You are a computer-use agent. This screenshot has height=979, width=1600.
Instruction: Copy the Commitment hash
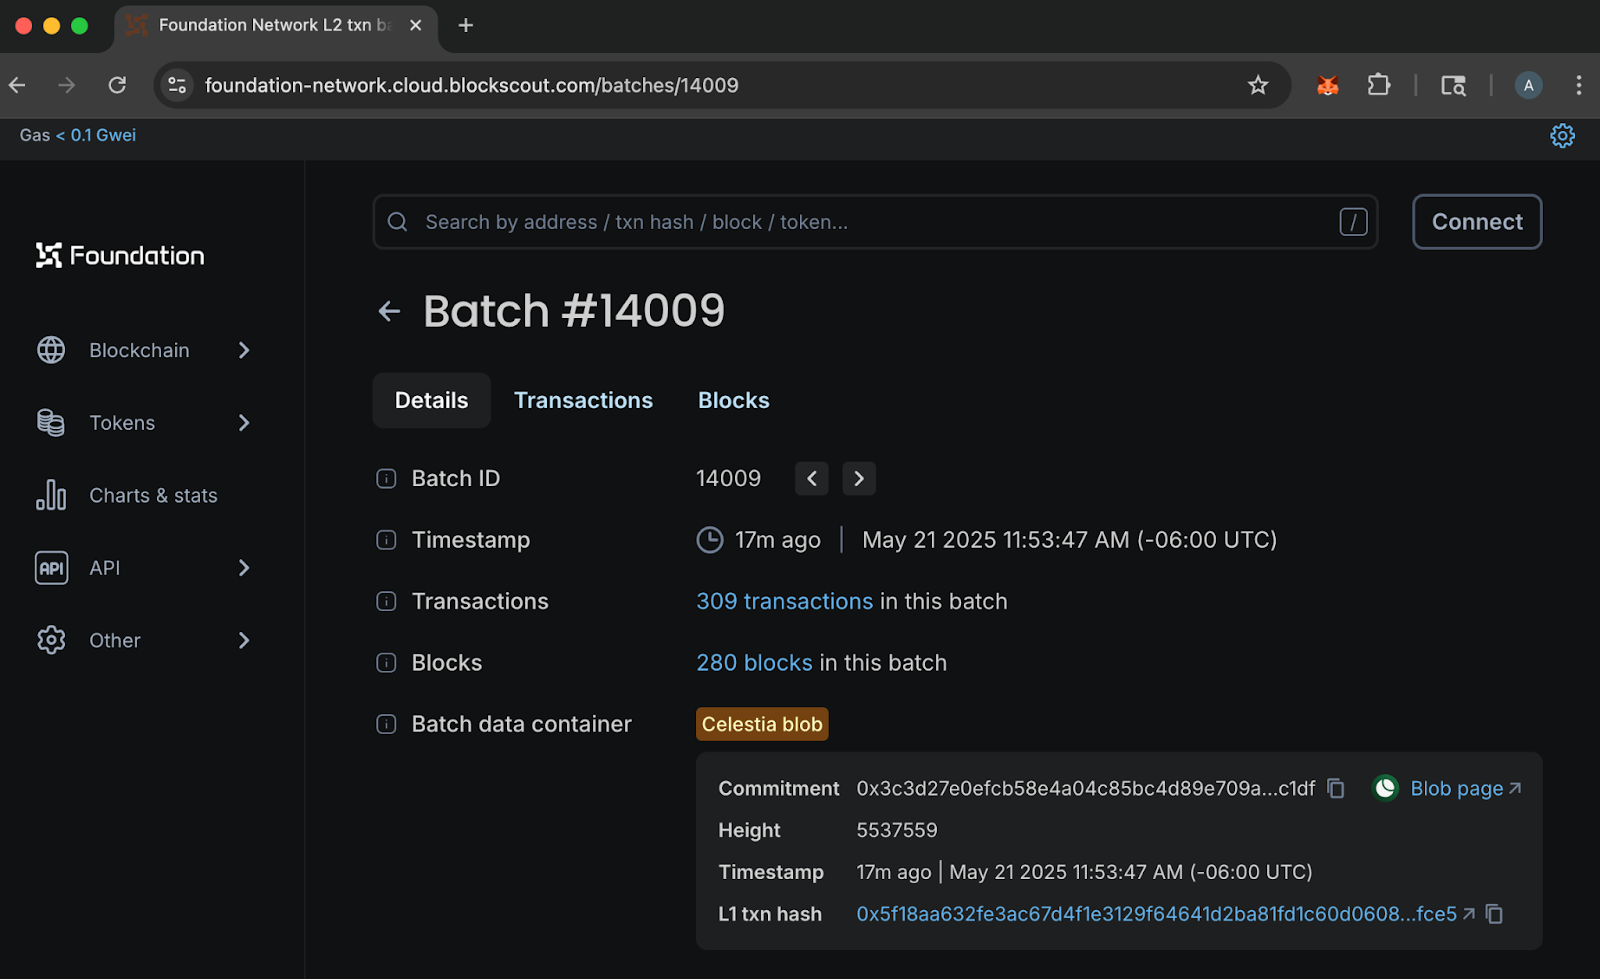pos(1336,788)
